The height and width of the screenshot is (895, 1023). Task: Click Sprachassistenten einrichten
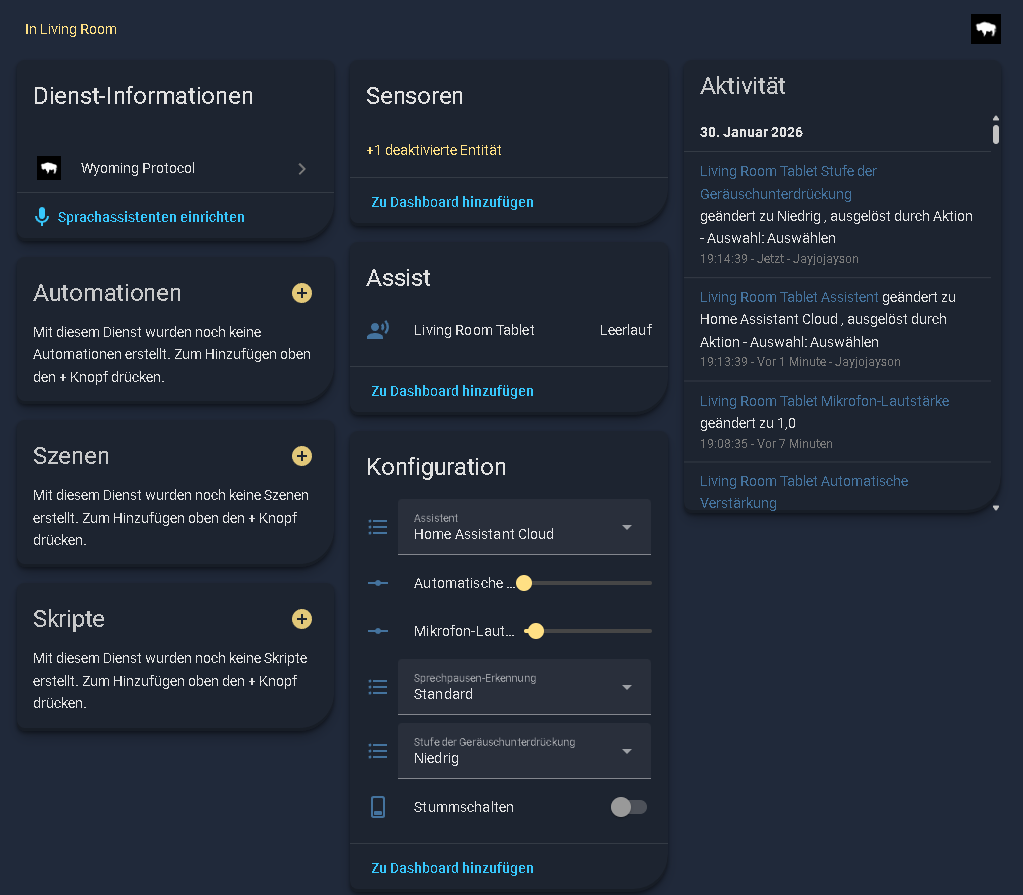151,217
